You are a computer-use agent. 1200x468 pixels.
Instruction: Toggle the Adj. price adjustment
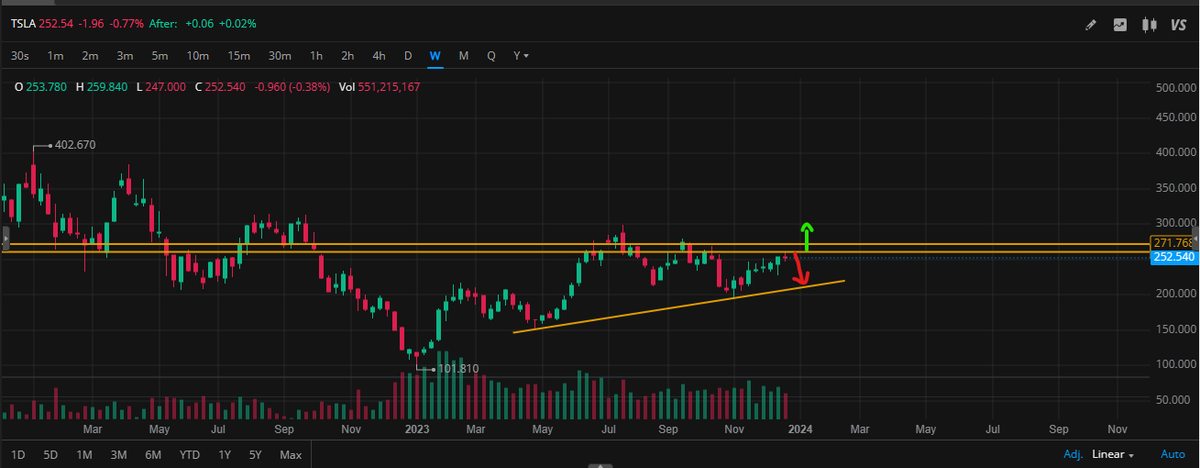coord(1073,455)
